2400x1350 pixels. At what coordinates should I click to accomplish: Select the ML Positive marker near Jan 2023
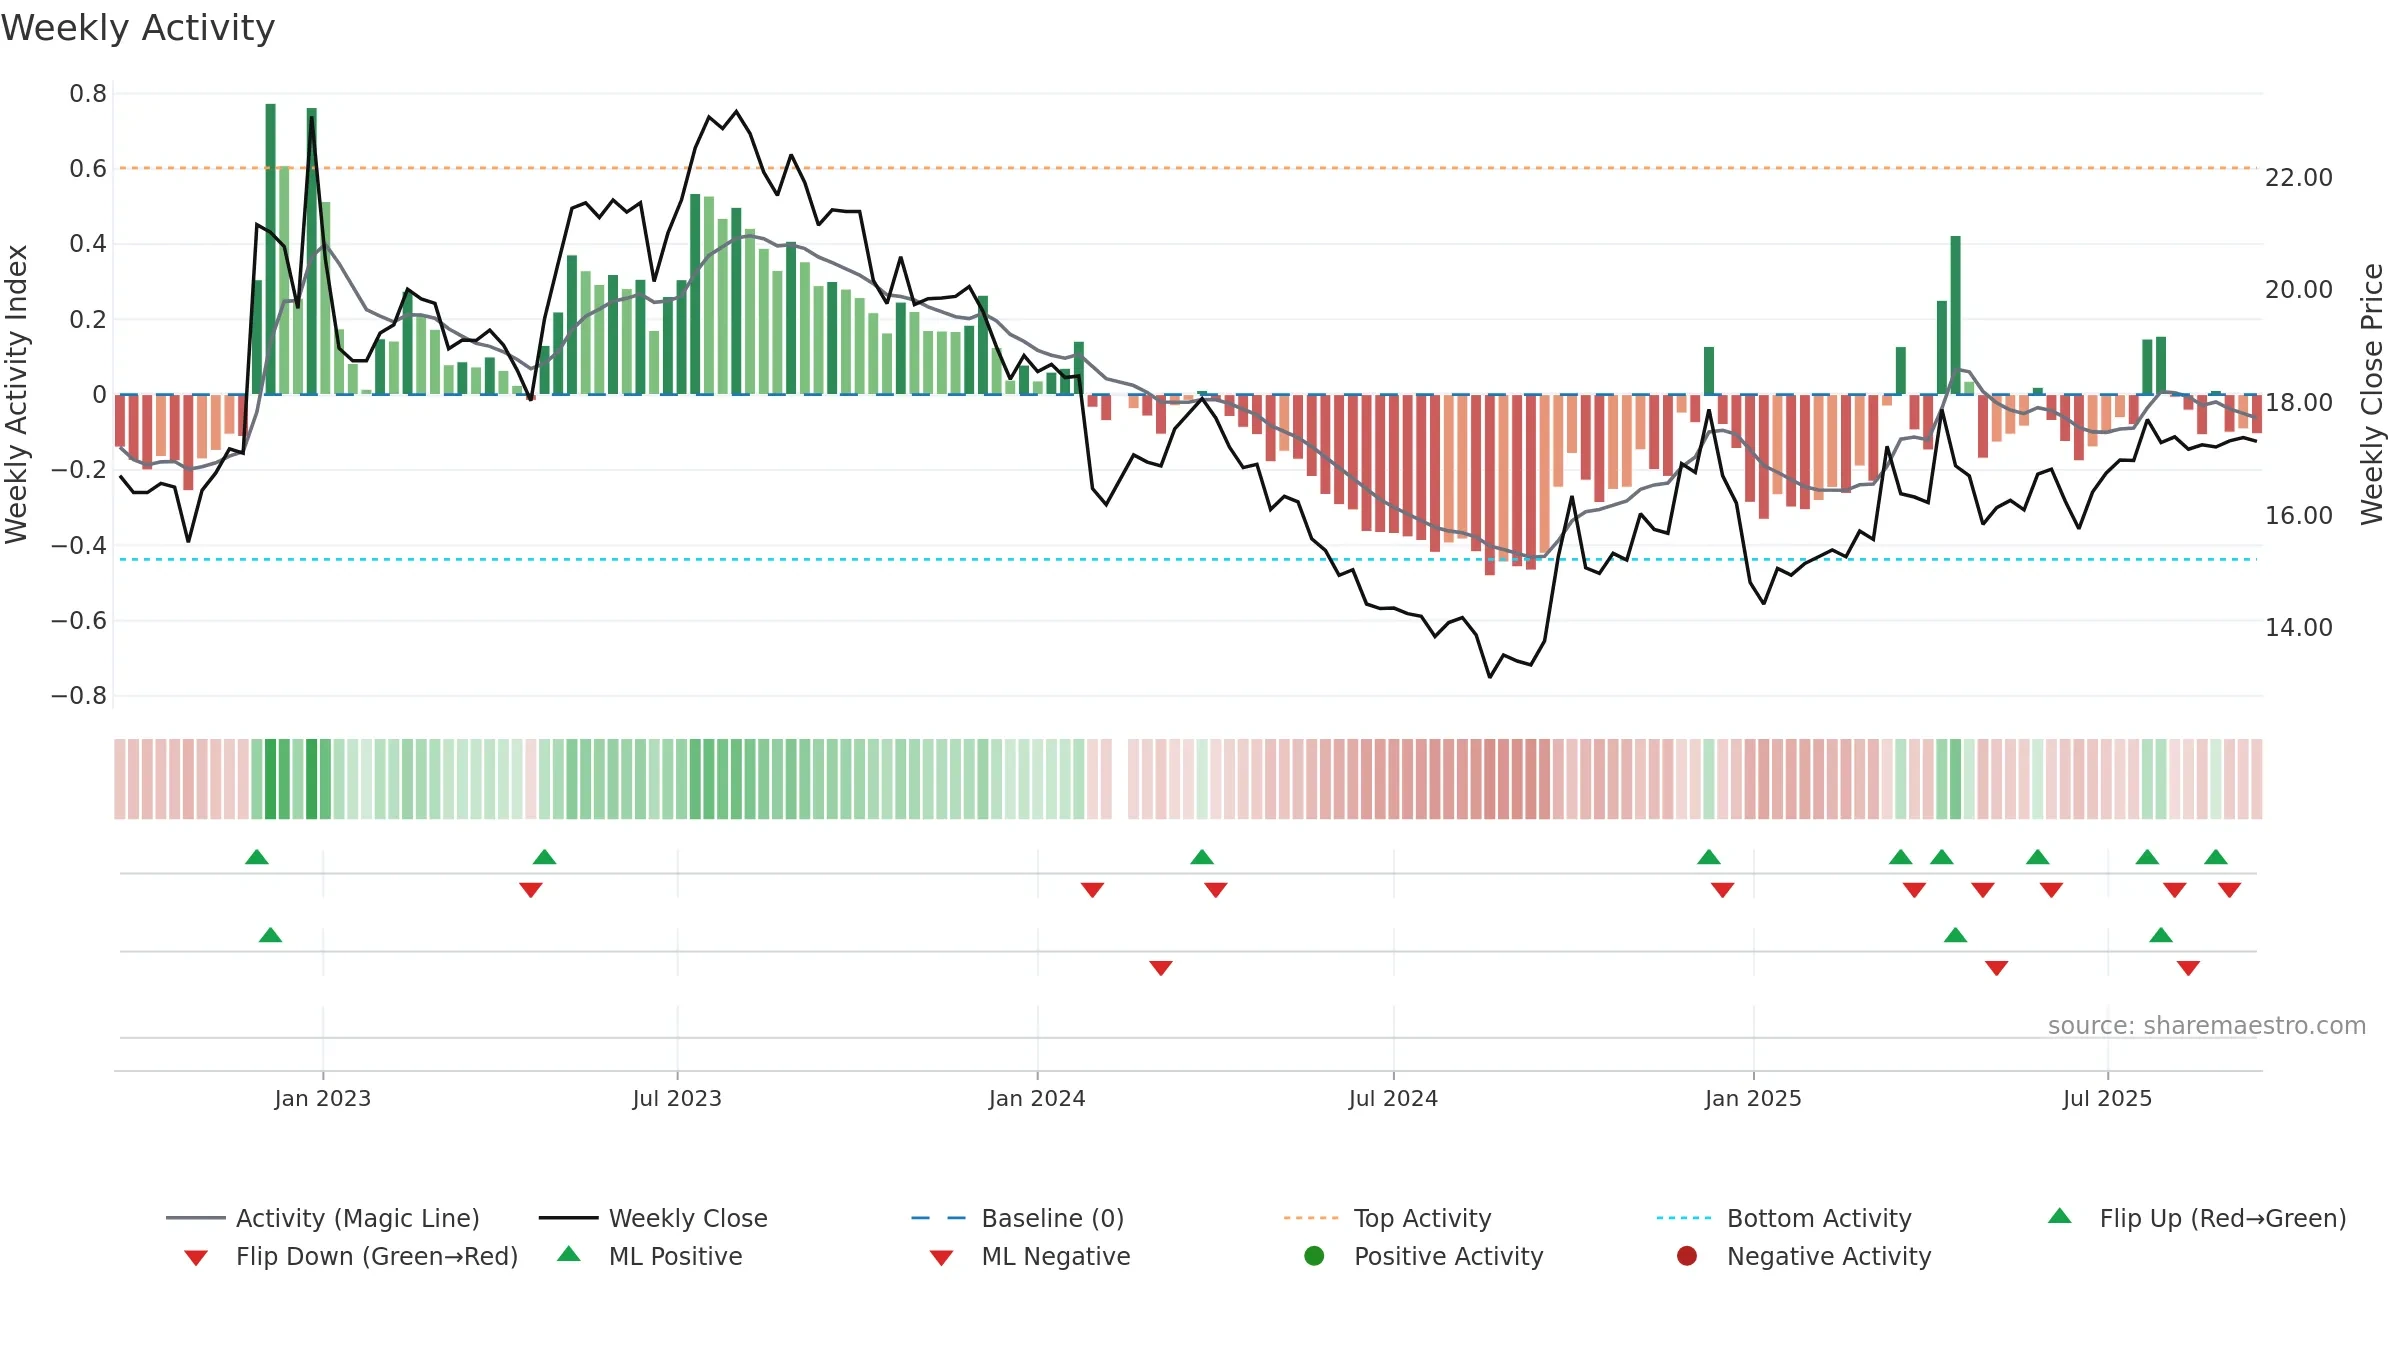tap(270, 935)
